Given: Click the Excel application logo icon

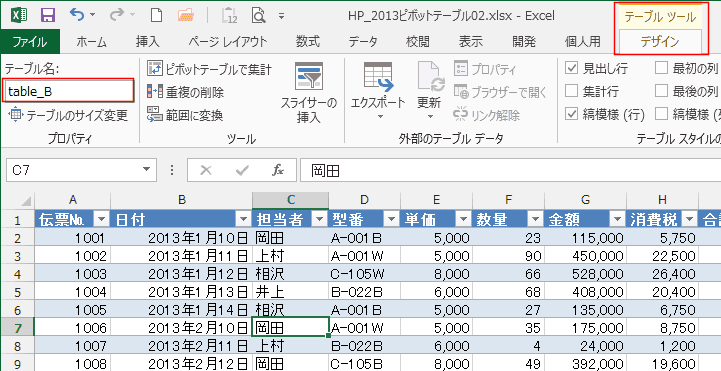Looking at the screenshot, I should (19, 15).
